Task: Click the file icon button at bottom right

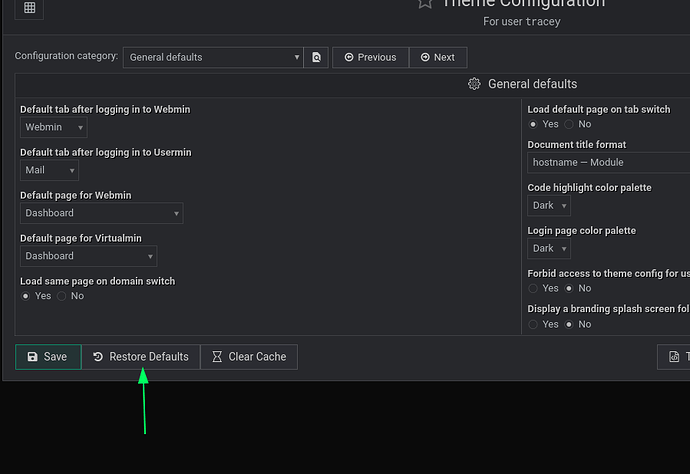Action: (674, 357)
